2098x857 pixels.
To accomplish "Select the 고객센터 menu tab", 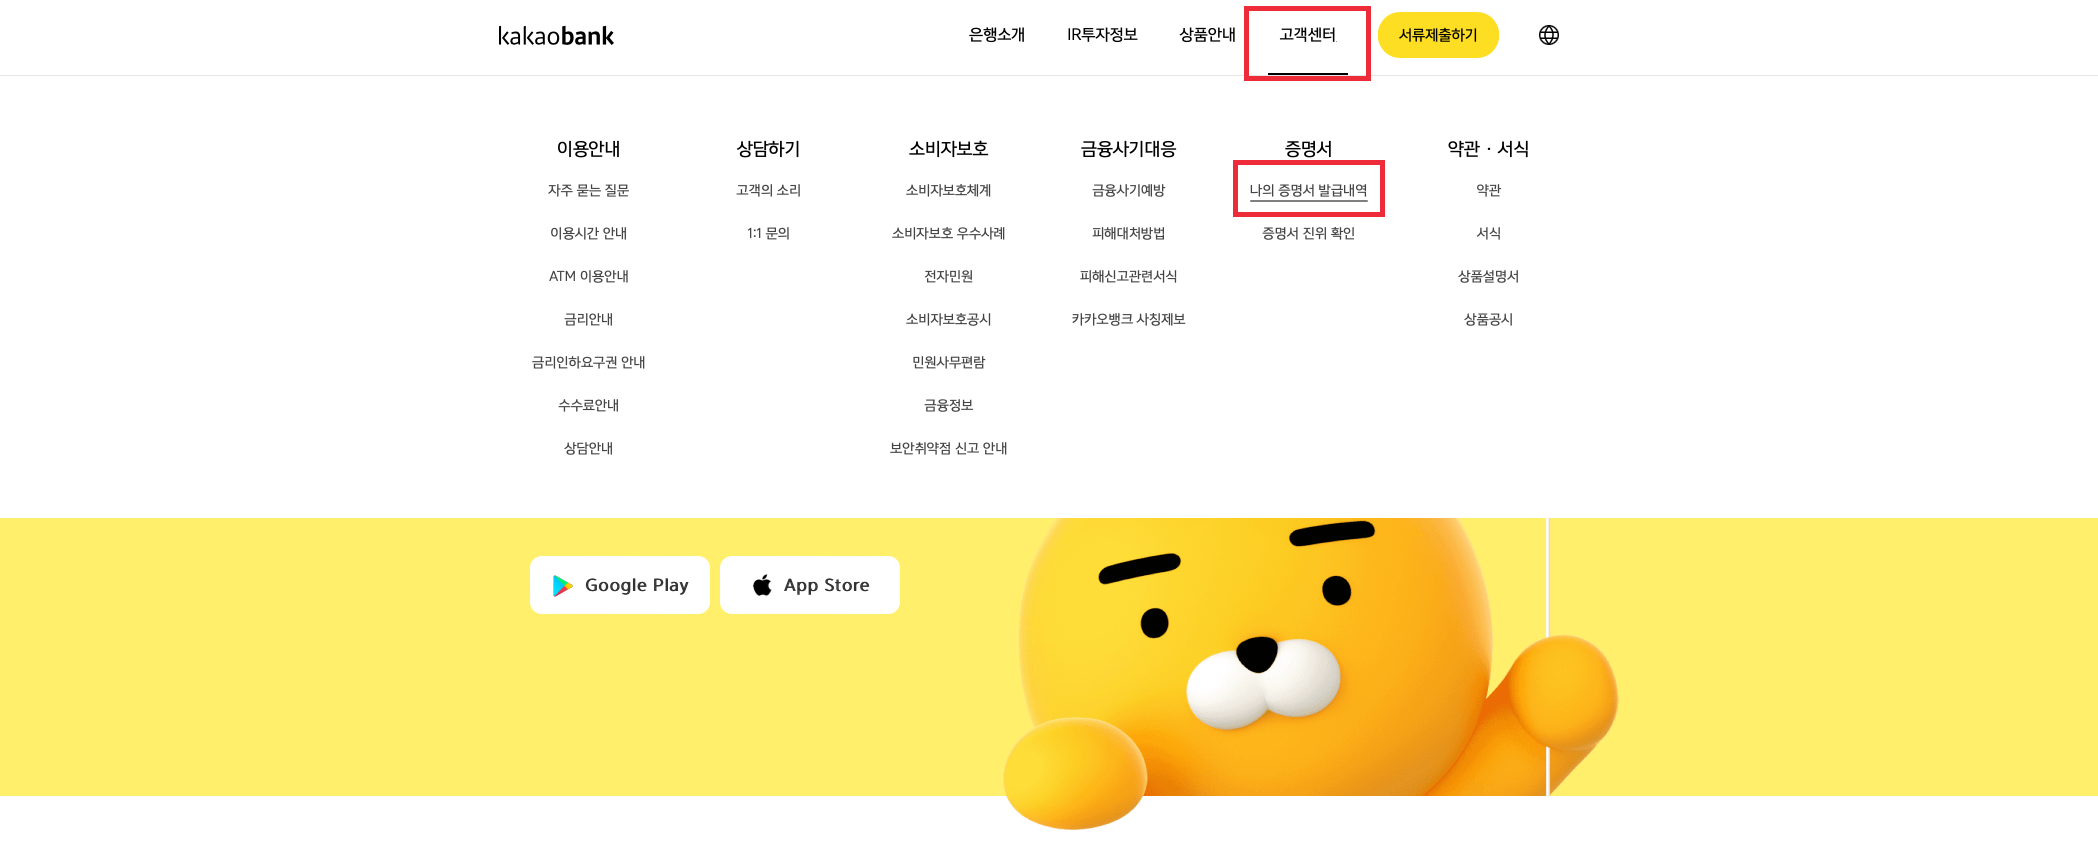I will [x=1308, y=35].
